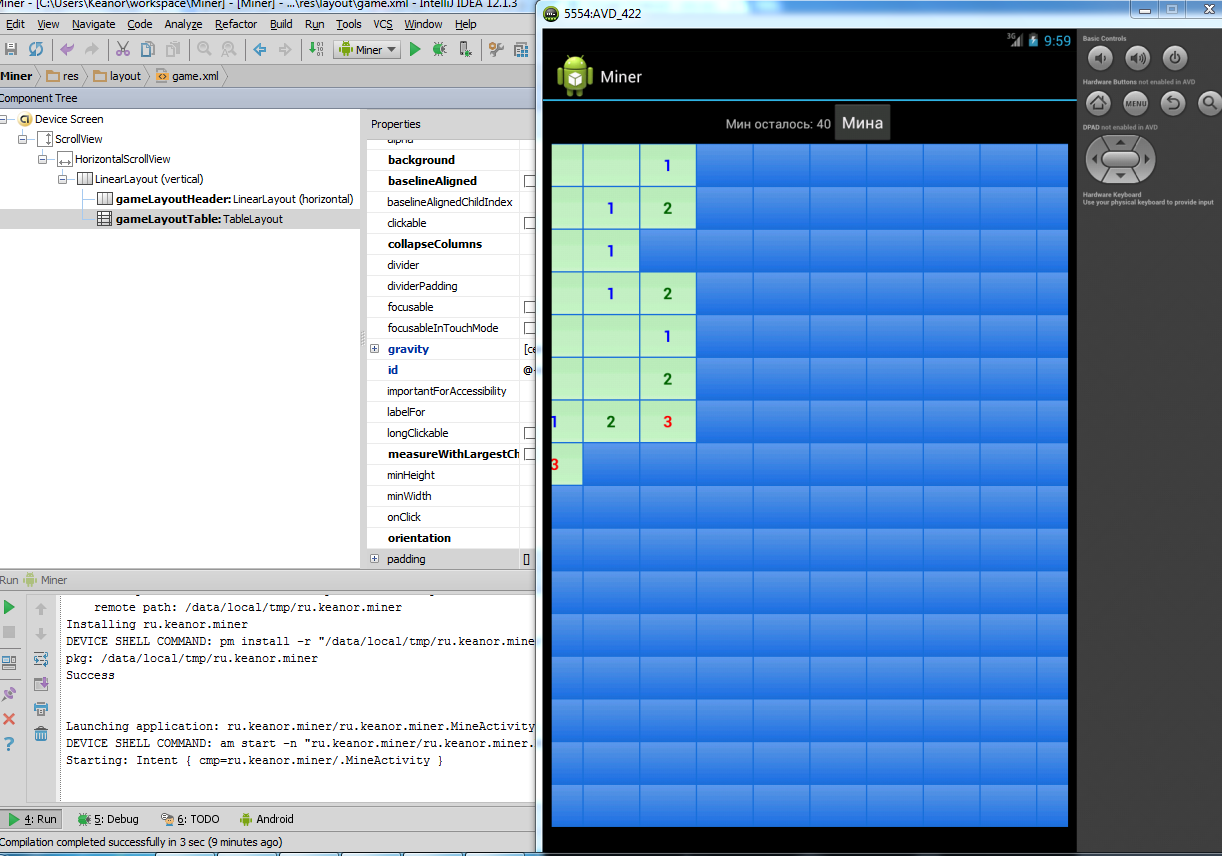Rerun Miner from the Run panel sidebar

[9, 607]
